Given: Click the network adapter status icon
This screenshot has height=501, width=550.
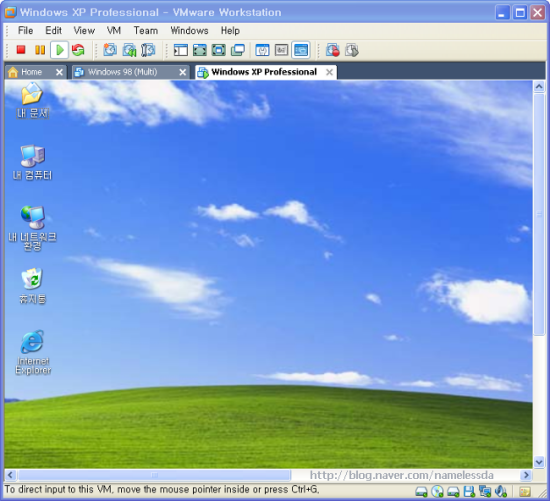Looking at the screenshot, I should point(485,492).
